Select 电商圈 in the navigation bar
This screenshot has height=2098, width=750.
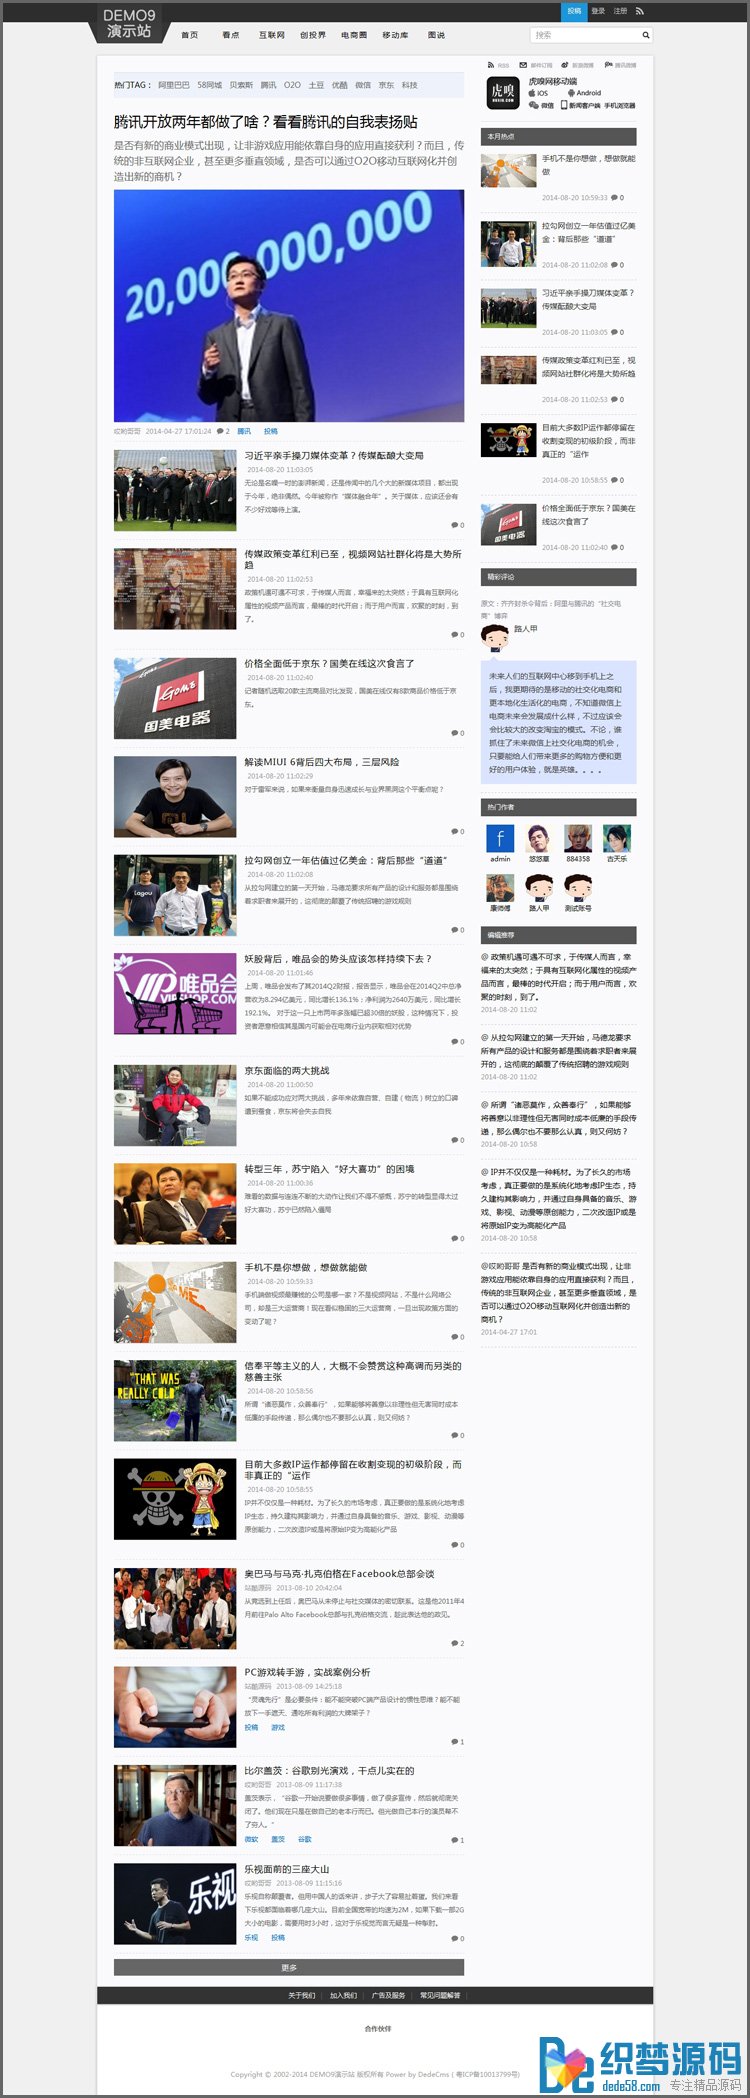(353, 35)
